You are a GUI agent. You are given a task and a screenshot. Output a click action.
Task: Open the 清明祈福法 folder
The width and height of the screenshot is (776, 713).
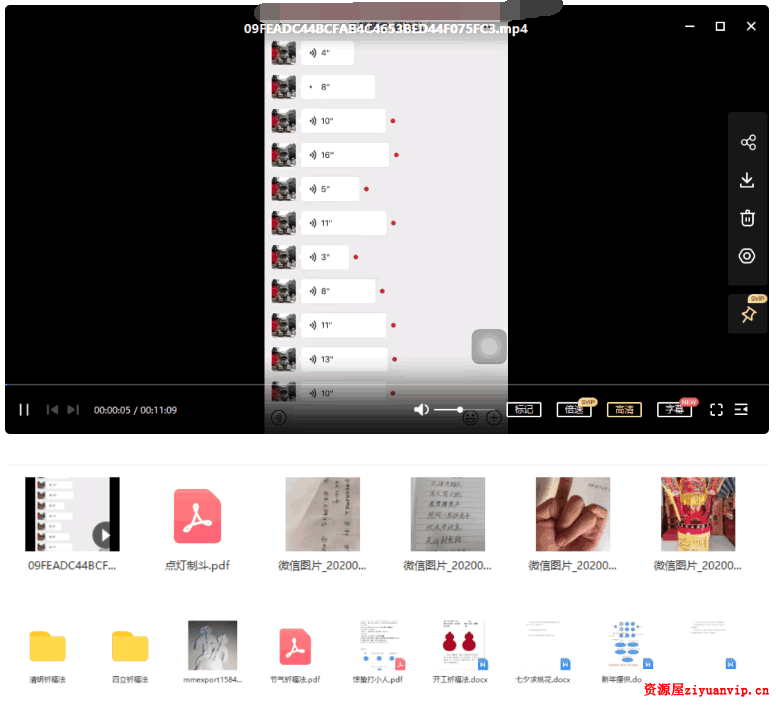47,646
